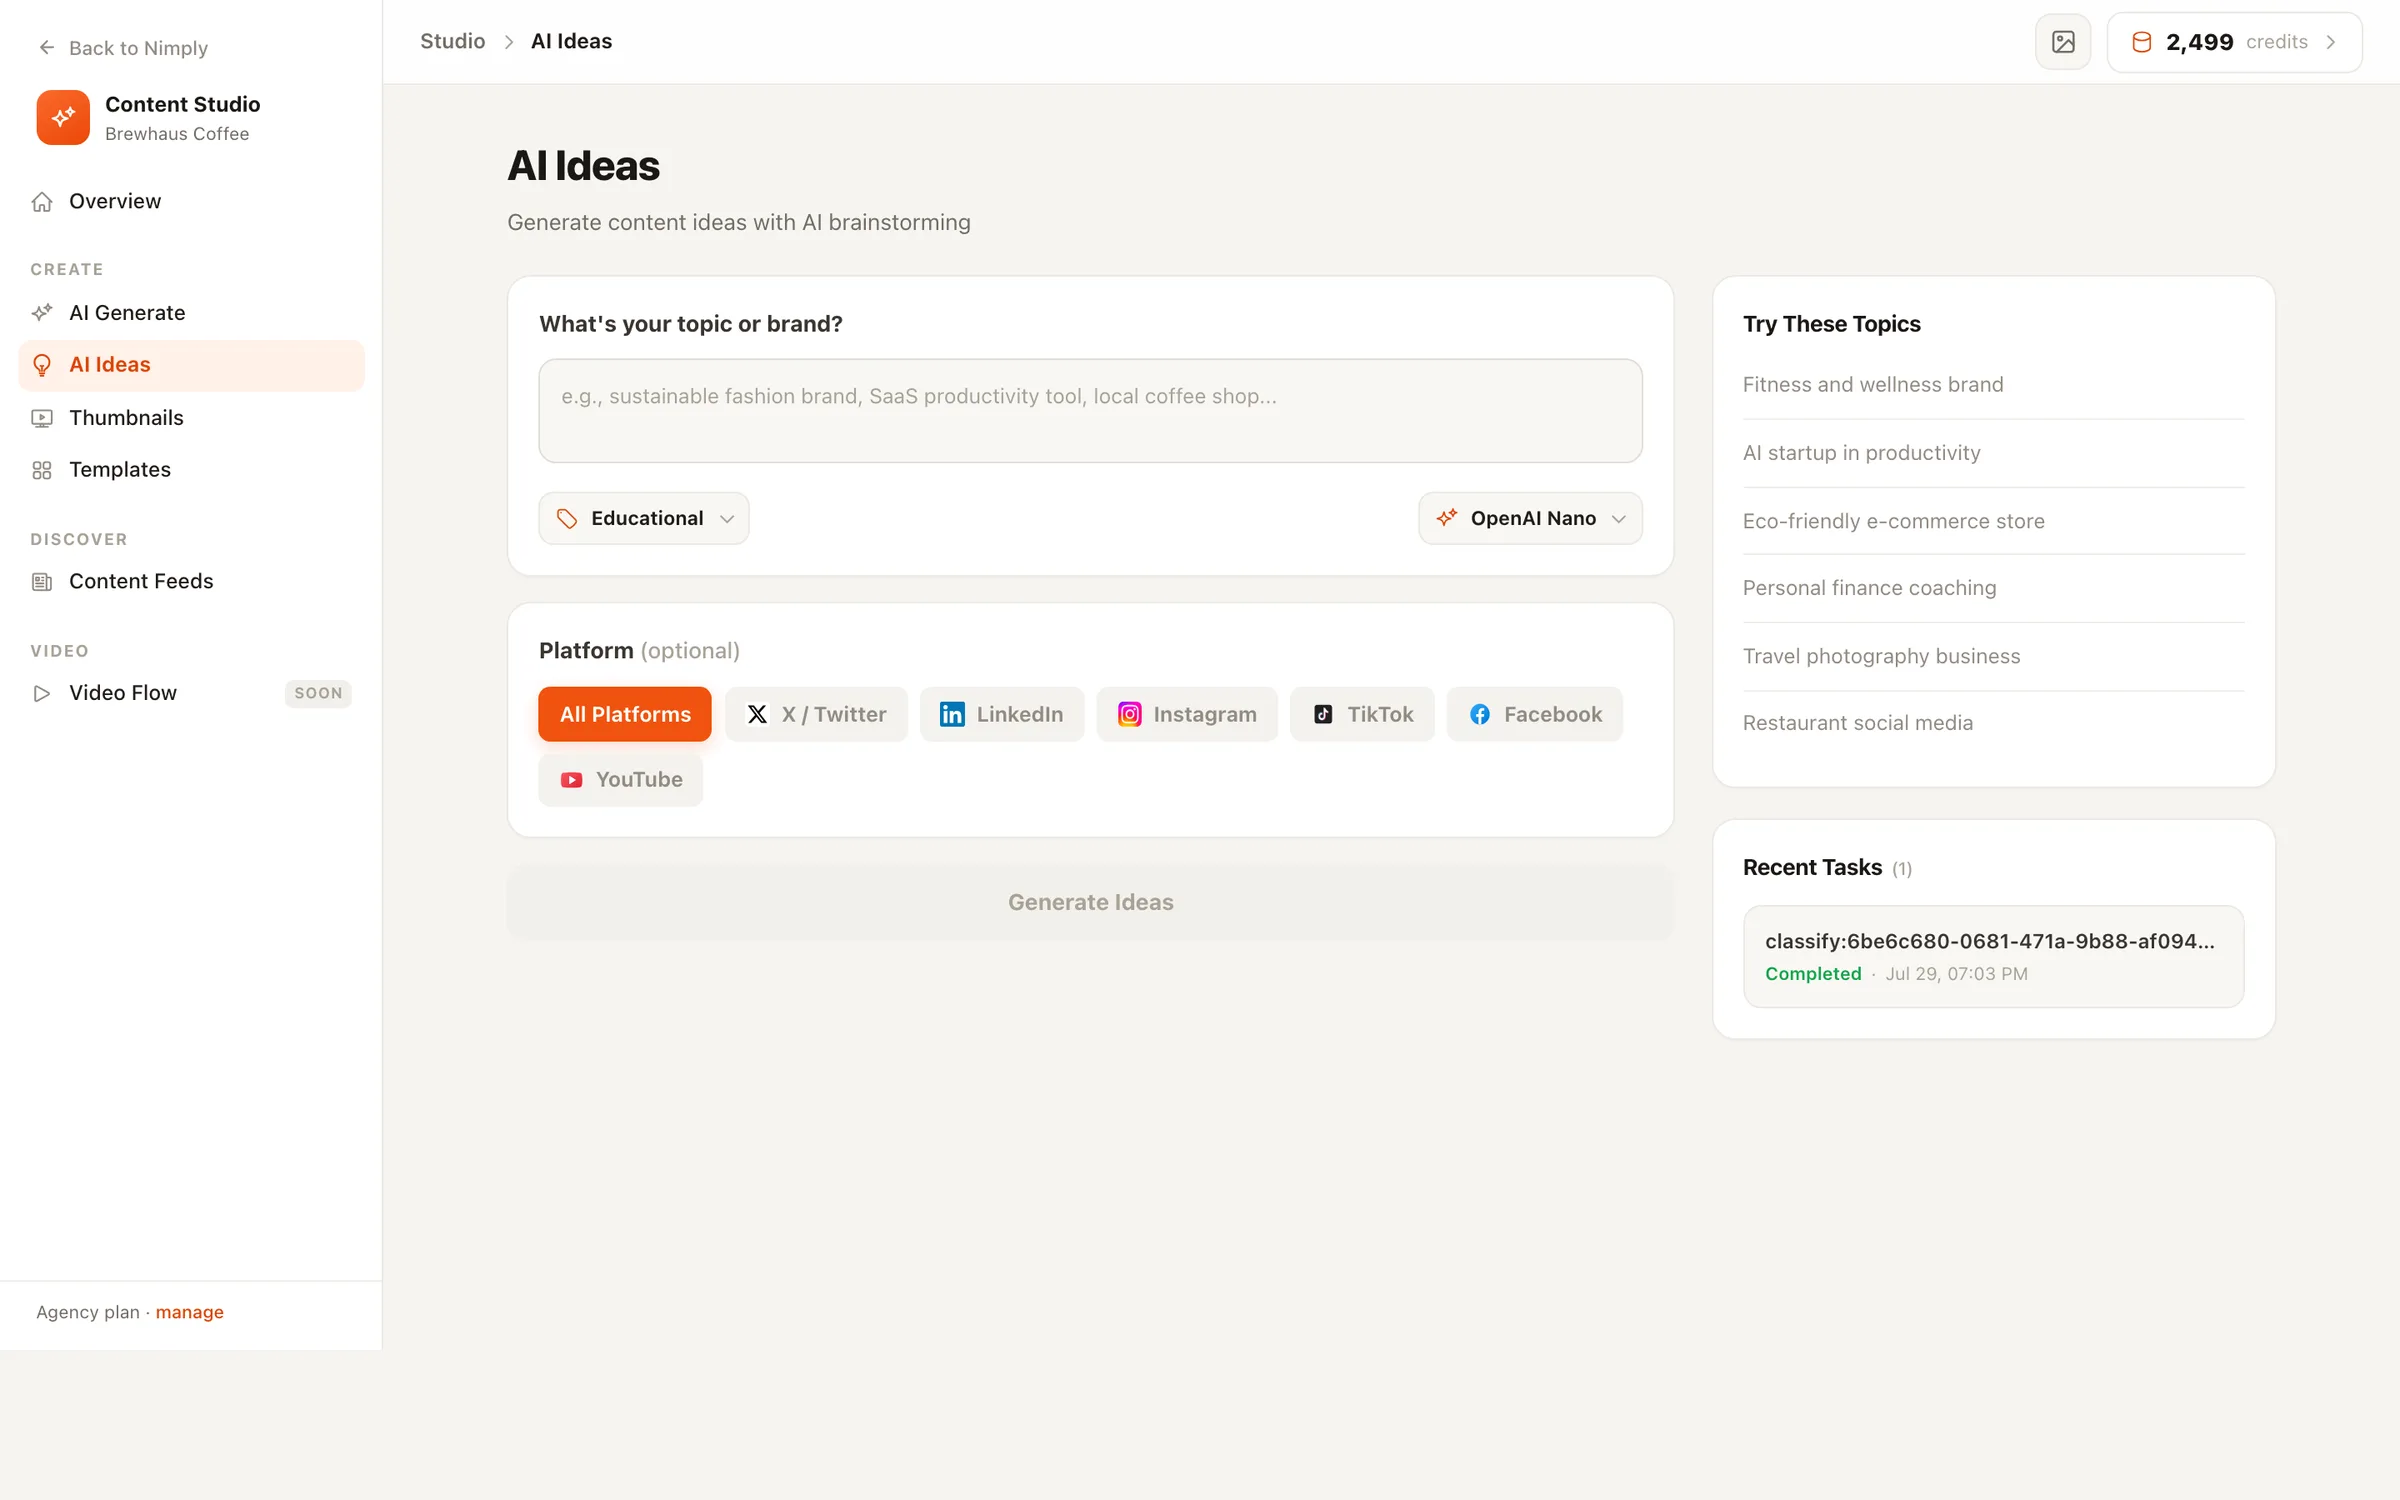The height and width of the screenshot is (1500, 2400).
Task: Click the Content Feeds newspaper icon
Action: [x=42, y=582]
